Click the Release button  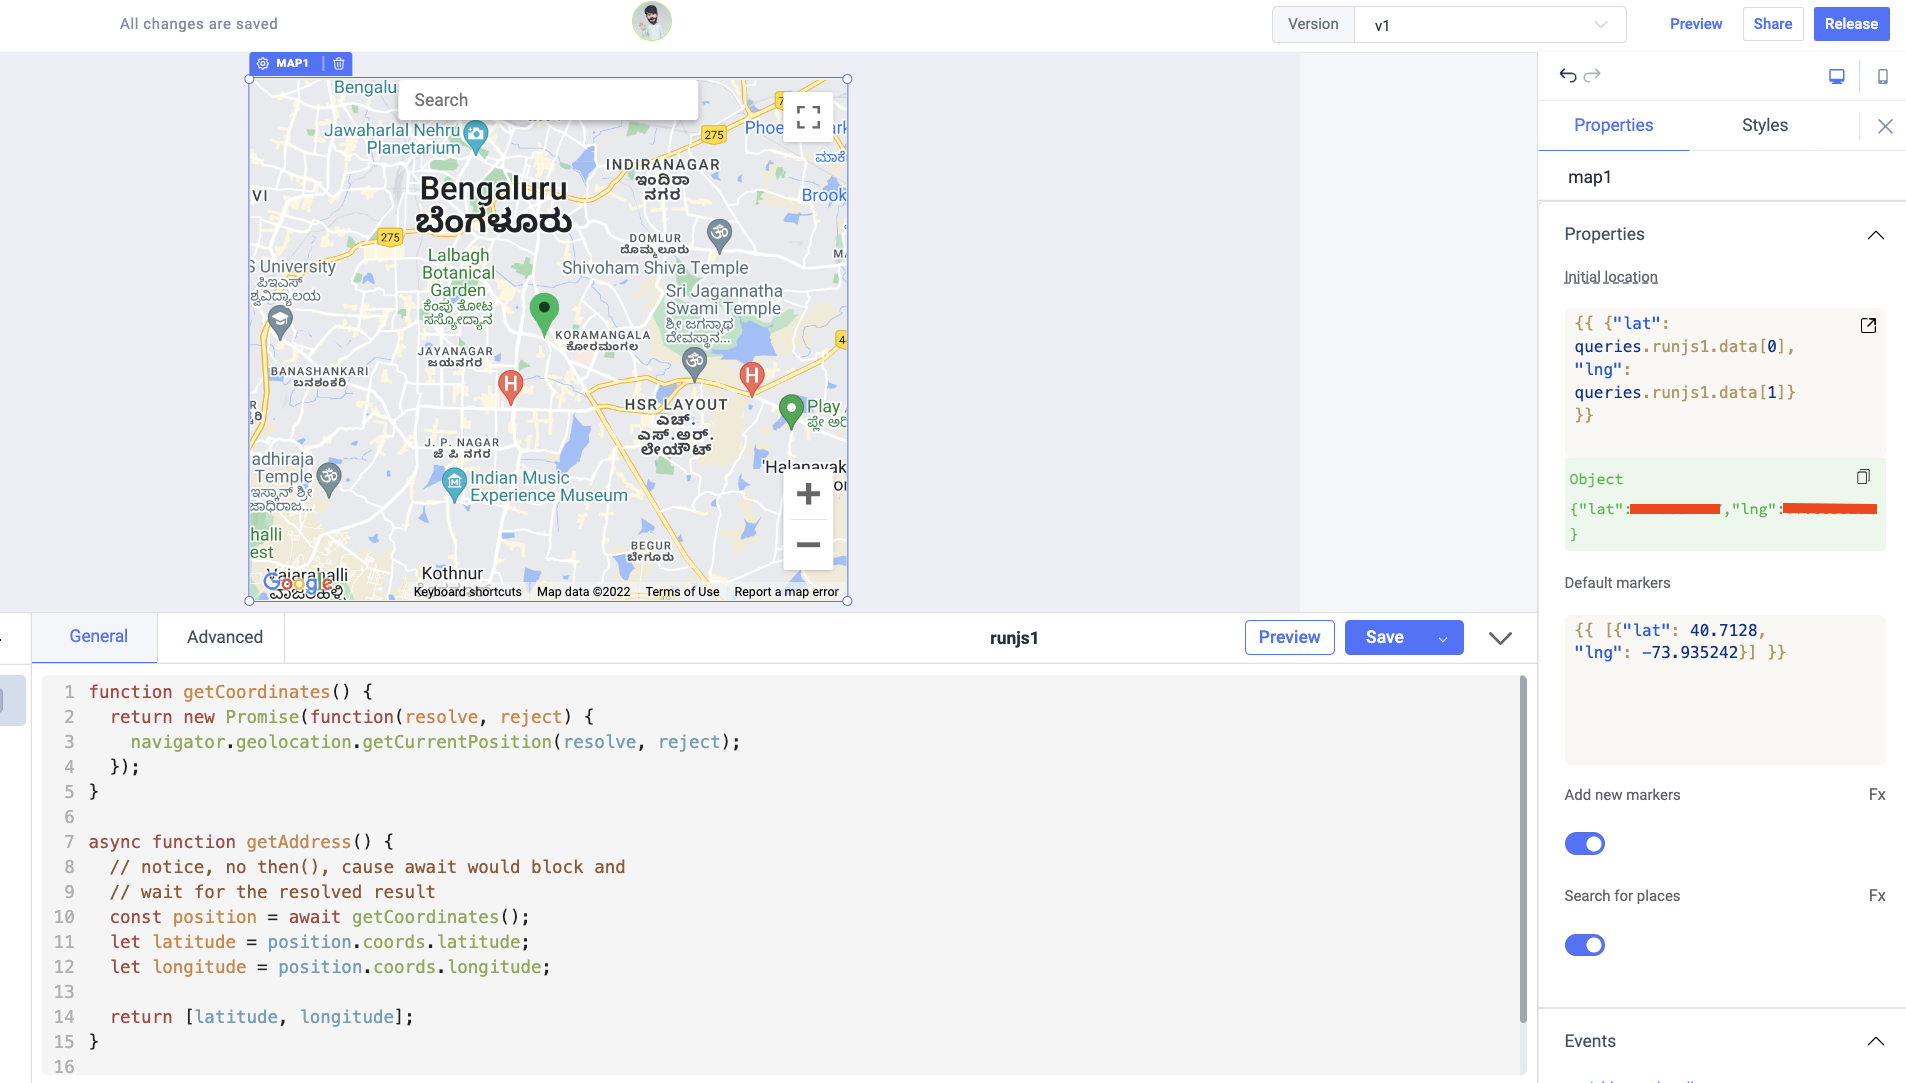pyautogui.click(x=1851, y=24)
